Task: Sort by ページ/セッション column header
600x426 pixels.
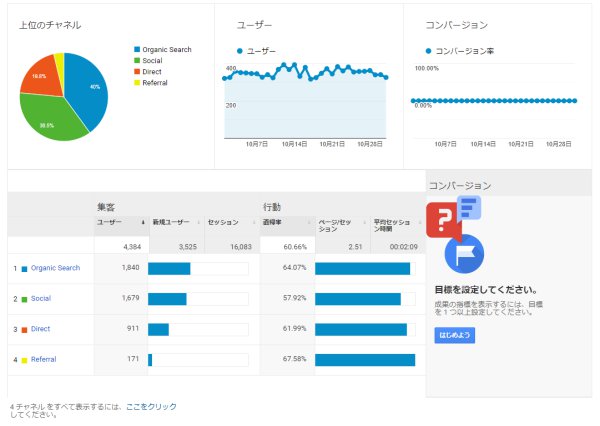Action: (x=342, y=226)
